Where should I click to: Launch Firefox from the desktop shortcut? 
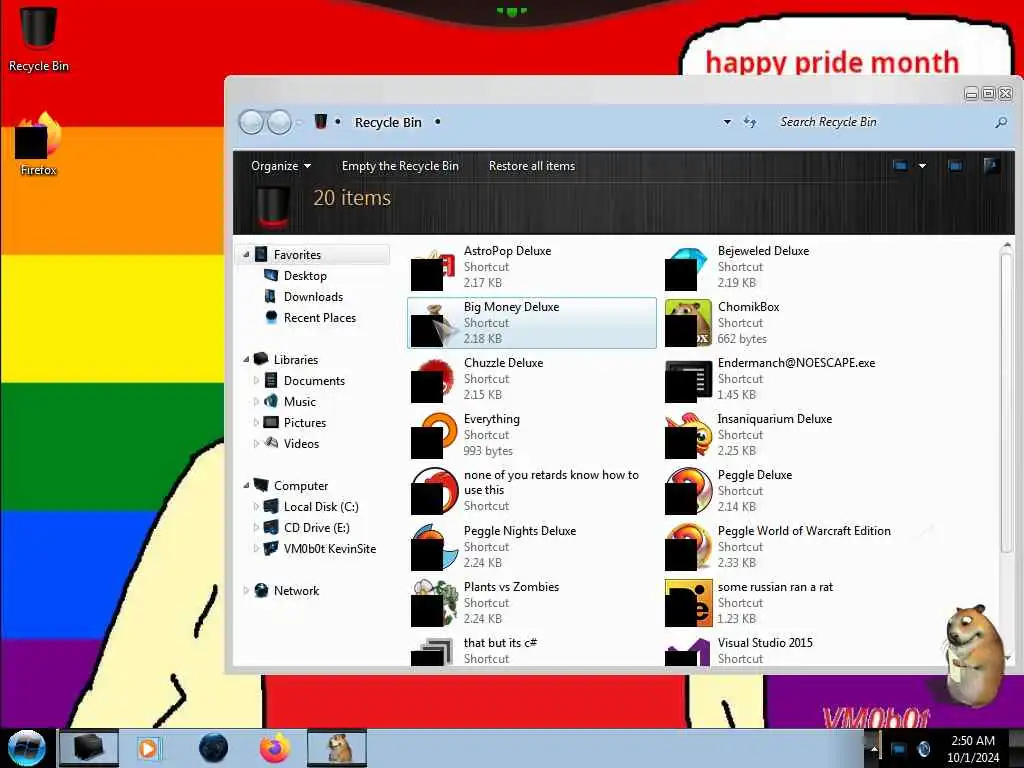[x=39, y=144]
